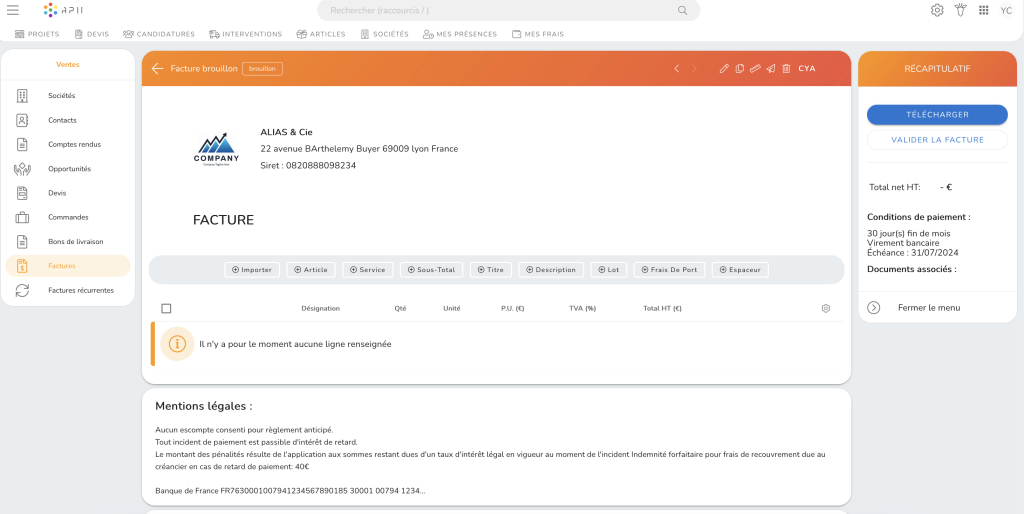Show previous invoice with left chevron
Image resolution: width=1024 pixels, height=514 pixels.
pyautogui.click(x=677, y=69)
